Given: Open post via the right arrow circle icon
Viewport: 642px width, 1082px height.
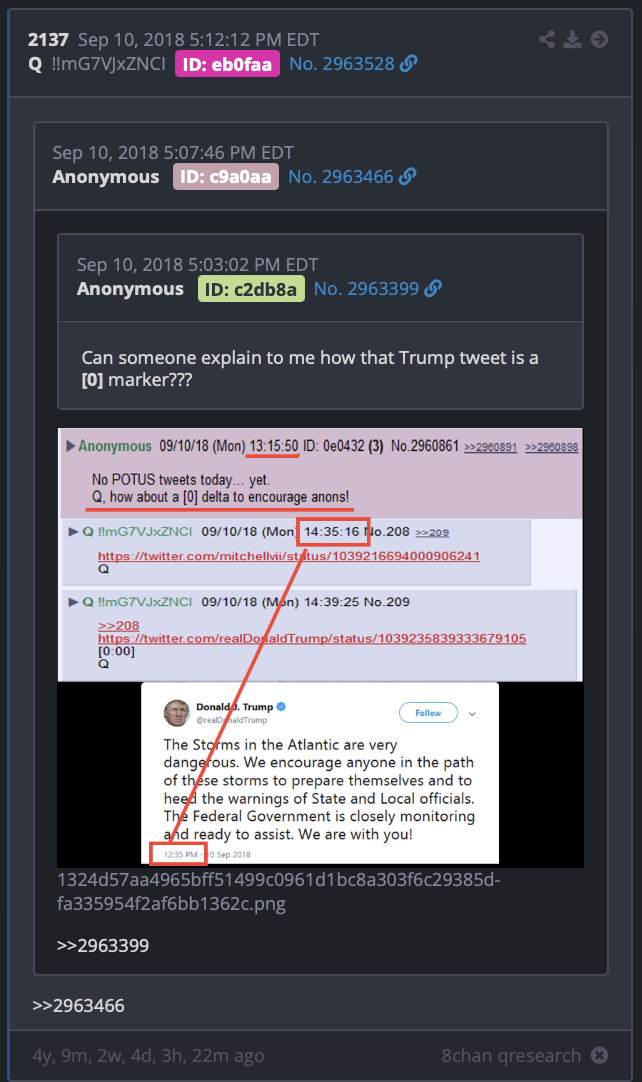Looking at the screenshot, I should tap(599, 39).
